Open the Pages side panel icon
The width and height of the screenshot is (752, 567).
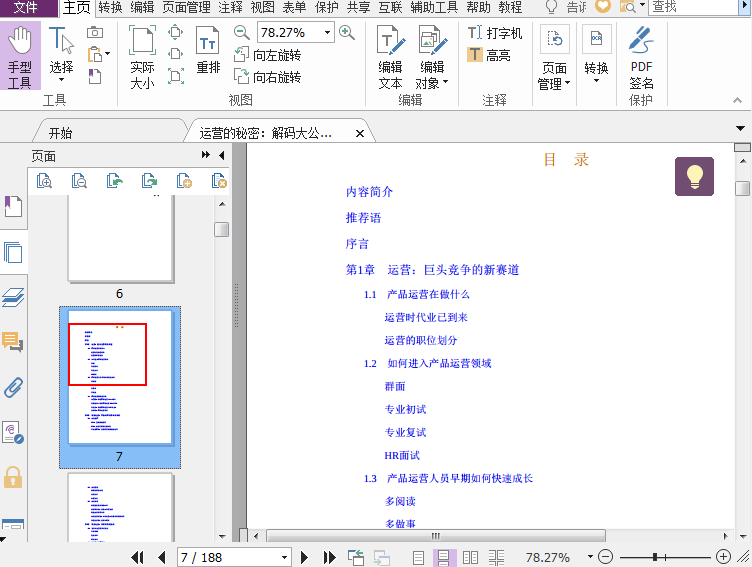(13, 252)
